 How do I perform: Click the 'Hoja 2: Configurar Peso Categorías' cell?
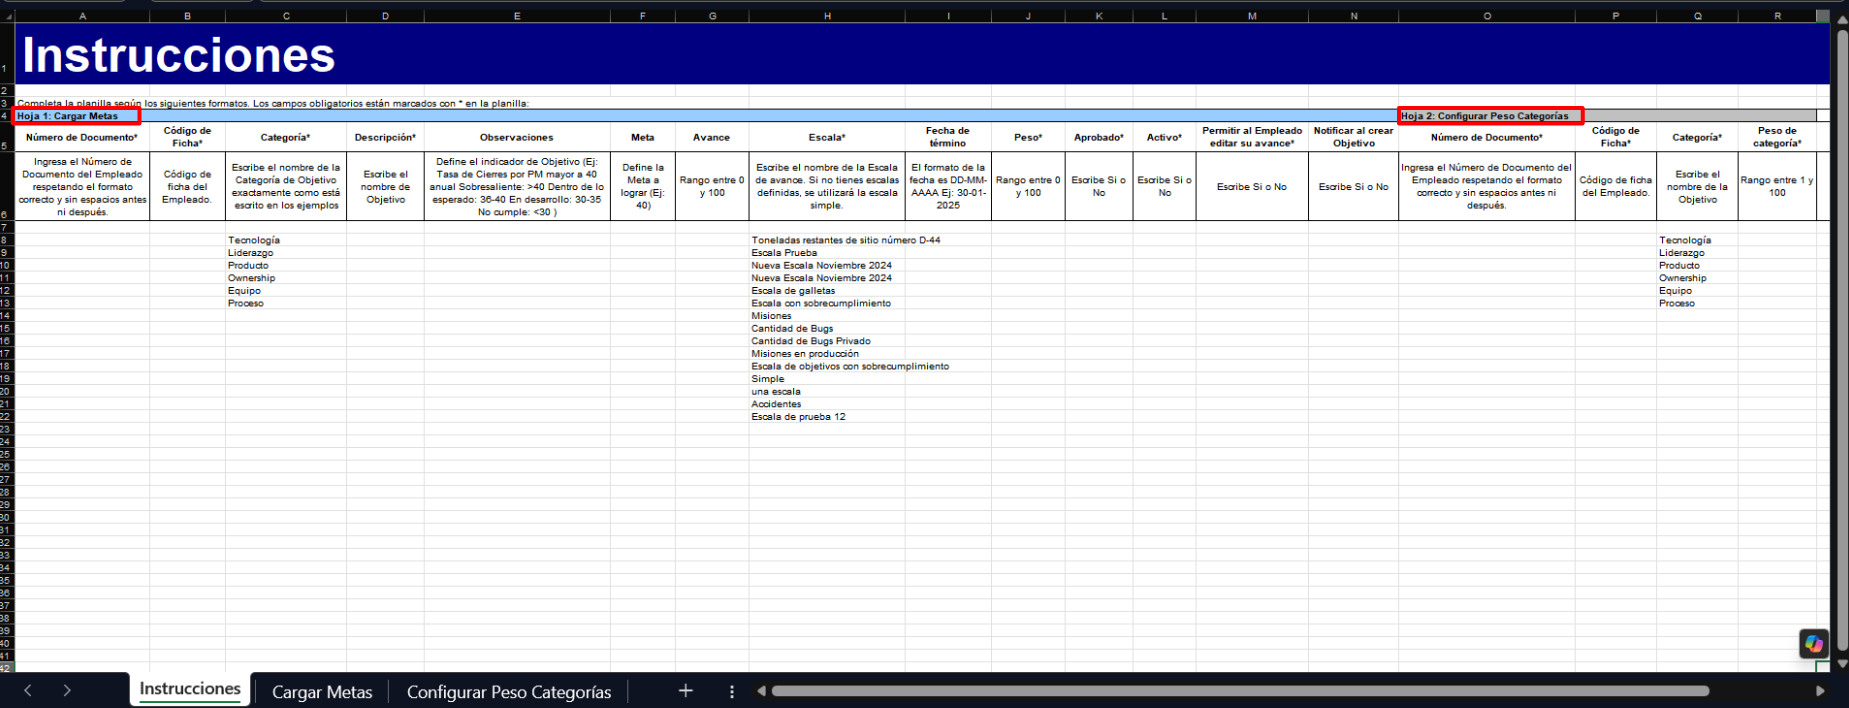[1489, 116]
